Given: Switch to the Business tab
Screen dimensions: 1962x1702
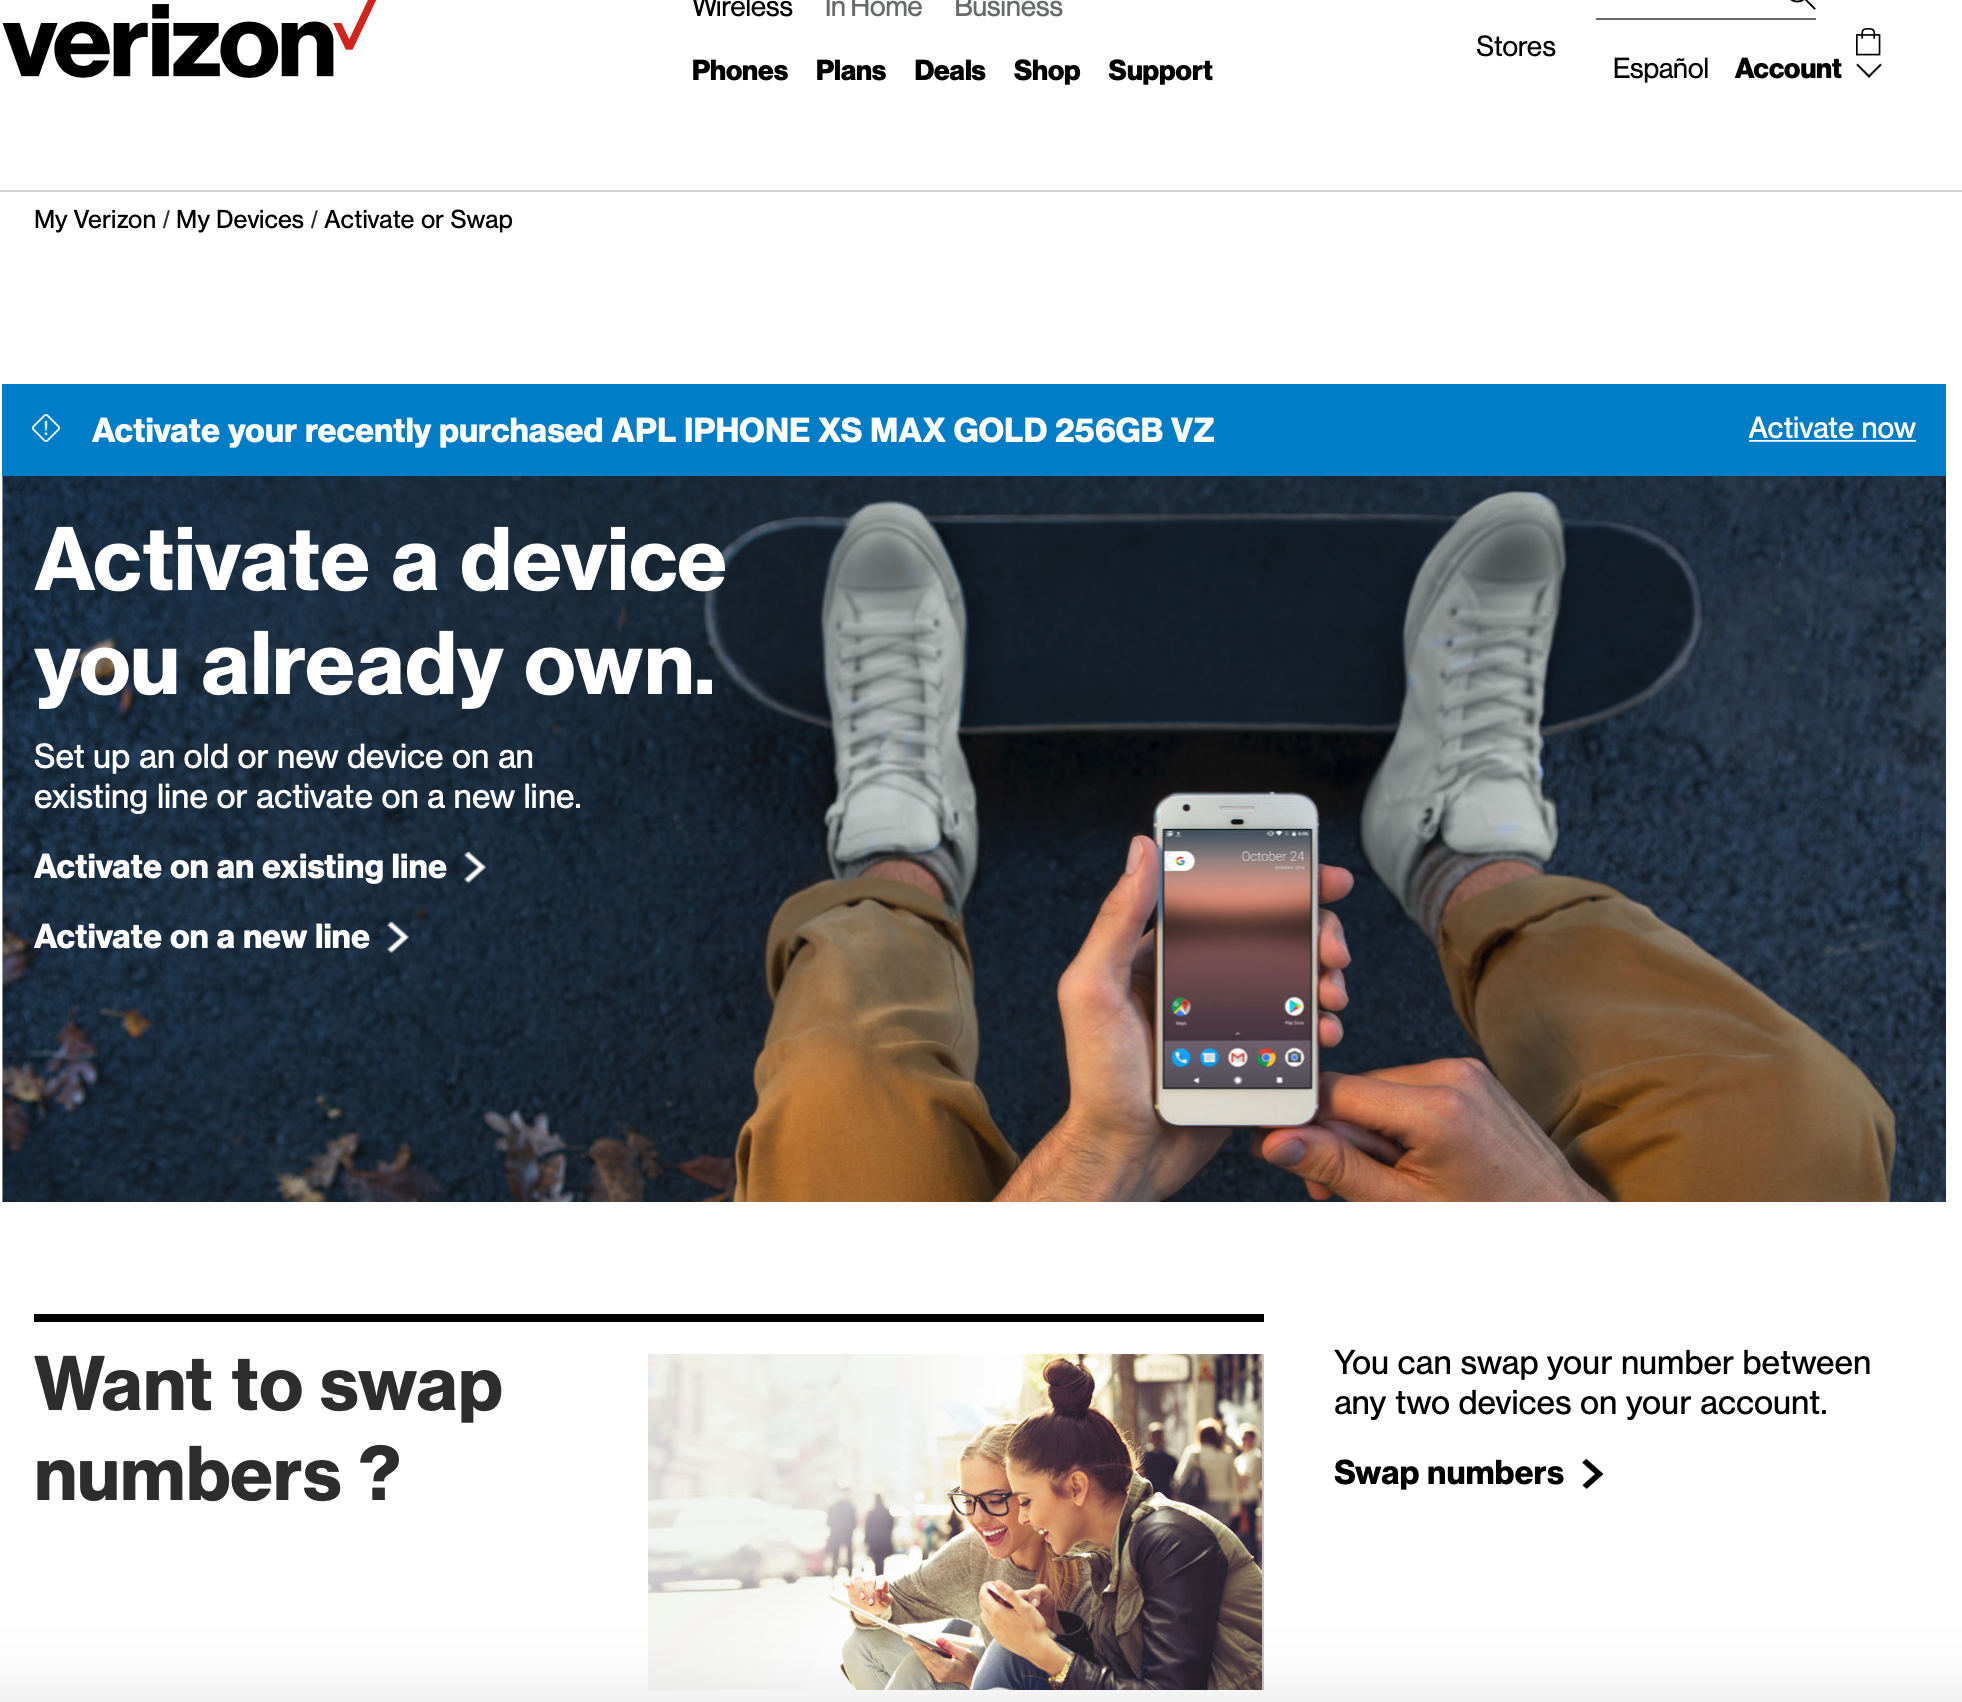Looking at the screenshot, I should (1008, 9).
